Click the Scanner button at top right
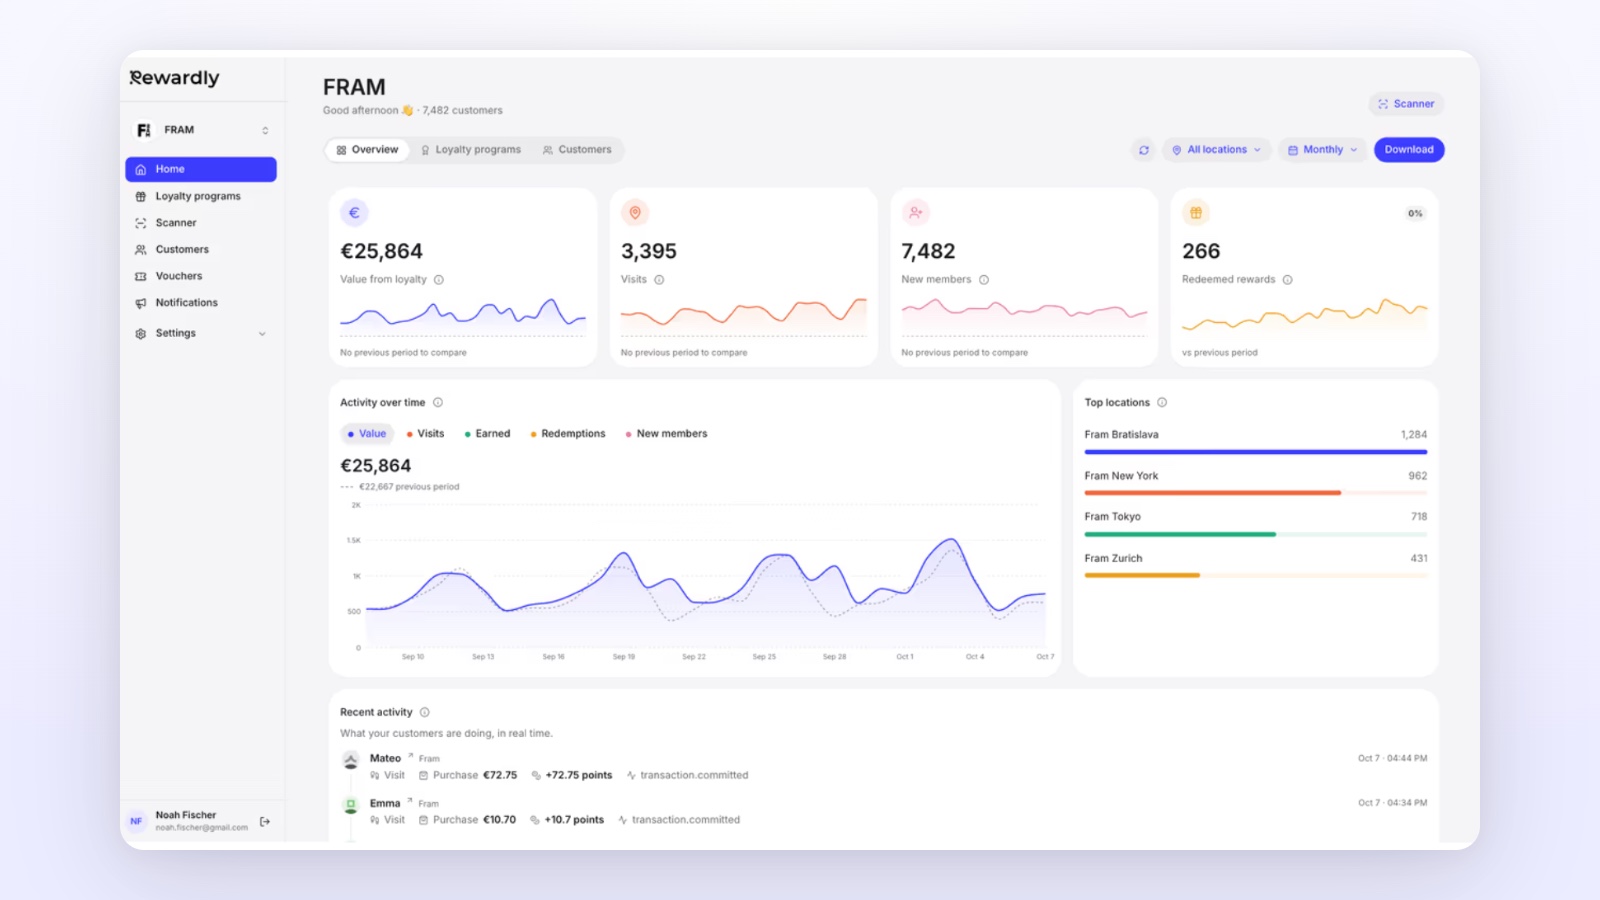Image resolution: width=1600 pixels, height=900 pixels. coord(1406,104)
